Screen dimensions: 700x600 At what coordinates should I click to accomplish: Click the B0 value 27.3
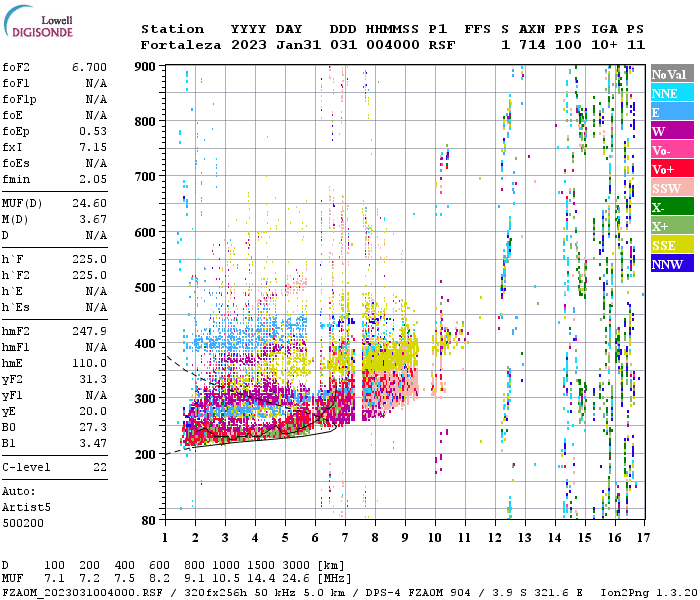click(93, 428)
